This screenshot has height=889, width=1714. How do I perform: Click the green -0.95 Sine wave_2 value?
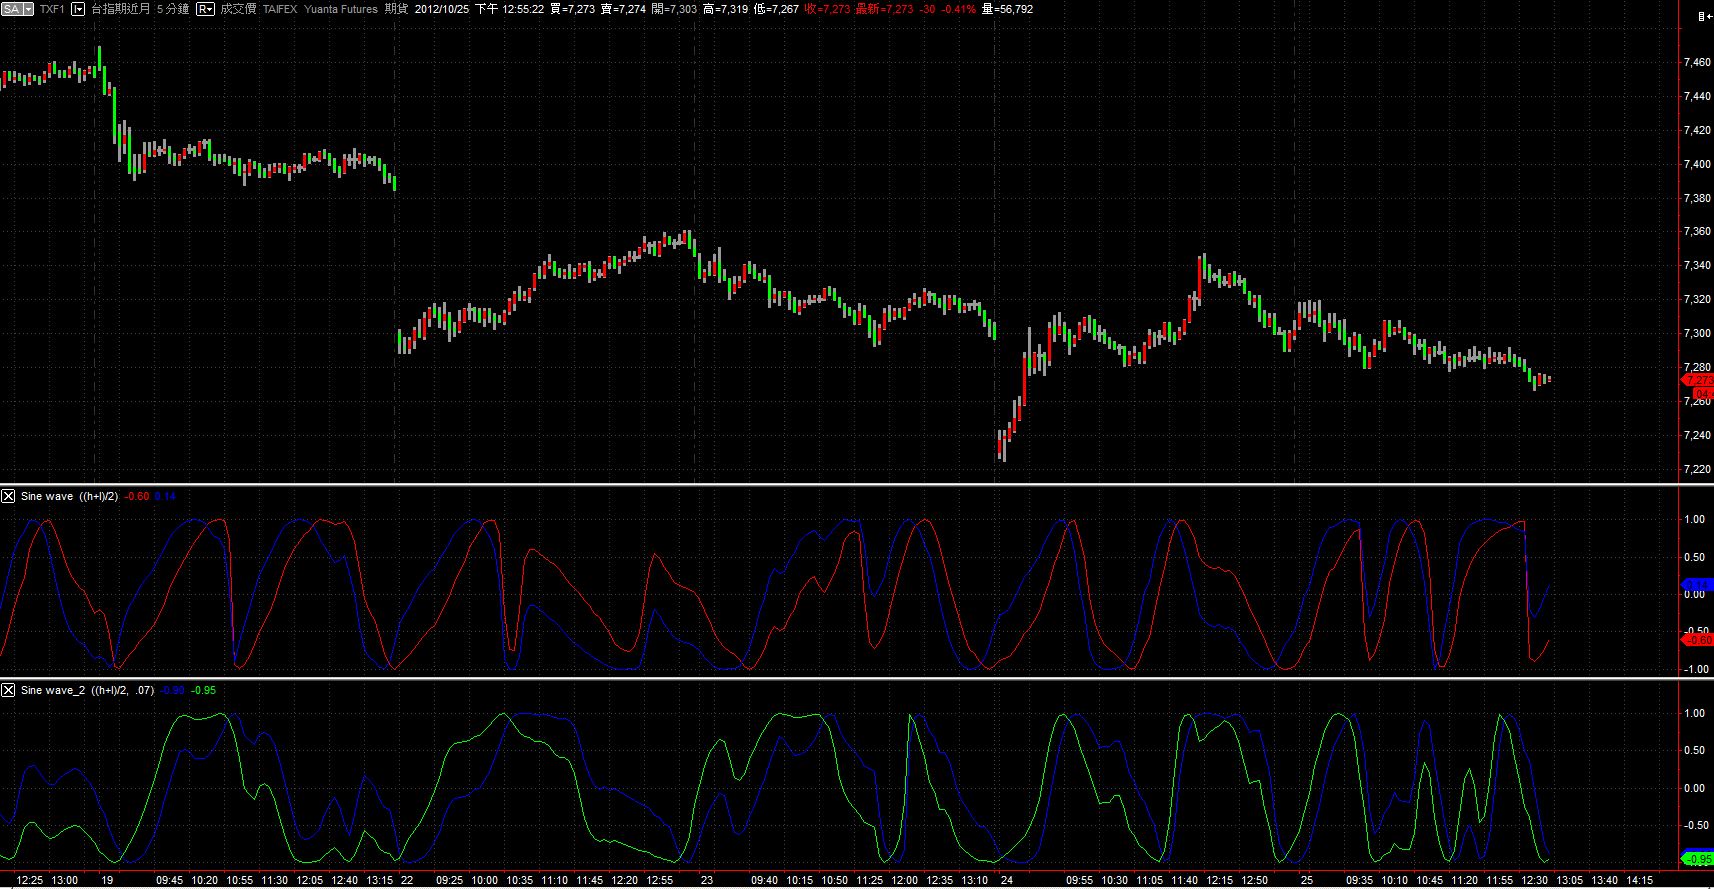pos(203,690)
